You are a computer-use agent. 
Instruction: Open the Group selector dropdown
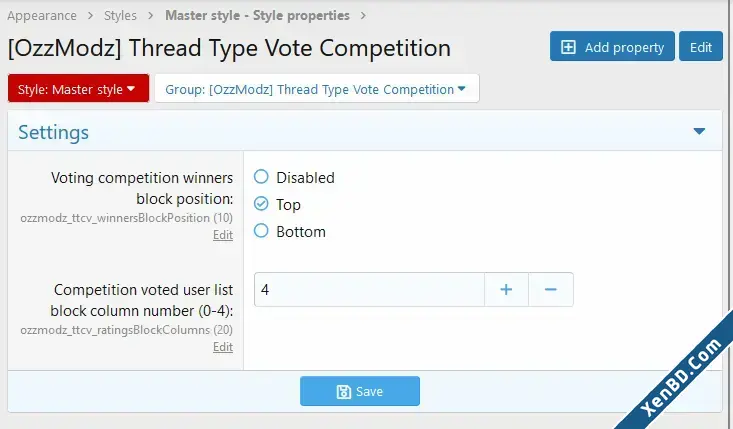tap(317, 88)
